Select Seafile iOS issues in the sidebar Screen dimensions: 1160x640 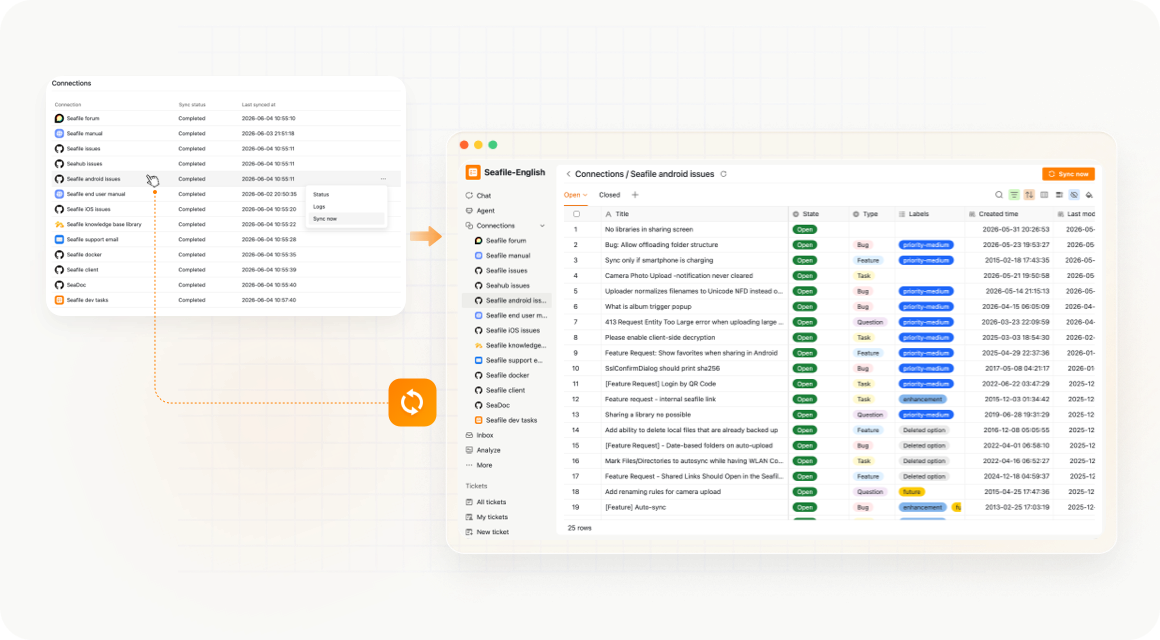pos(513,331)
